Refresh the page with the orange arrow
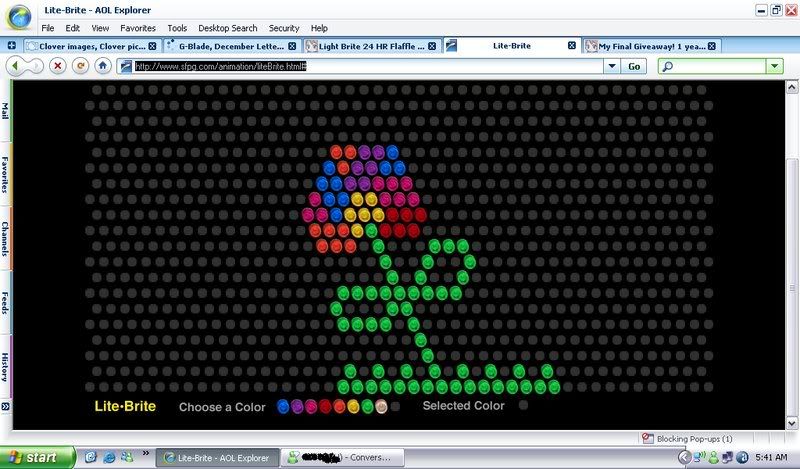The width and height of the screenshot is (800, 469). 81,66
